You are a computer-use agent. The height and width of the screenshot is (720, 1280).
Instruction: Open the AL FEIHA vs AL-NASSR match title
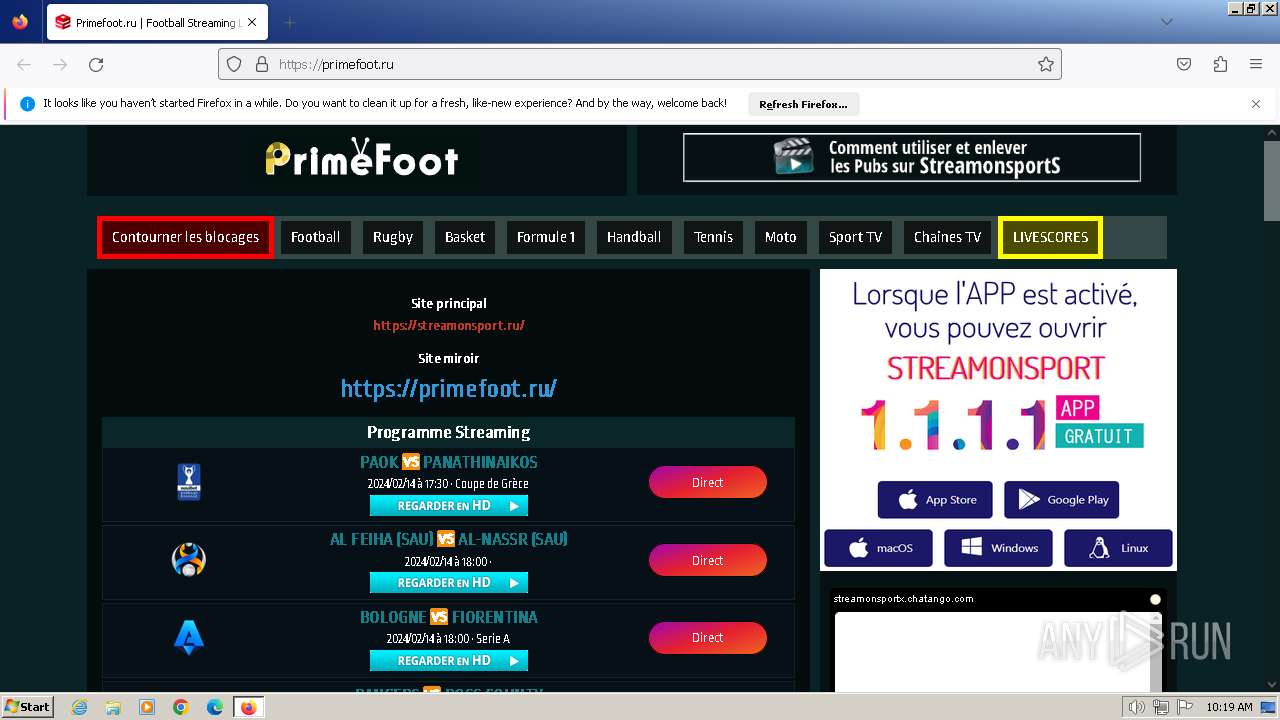pyautogui.click(x=449, y=539)
